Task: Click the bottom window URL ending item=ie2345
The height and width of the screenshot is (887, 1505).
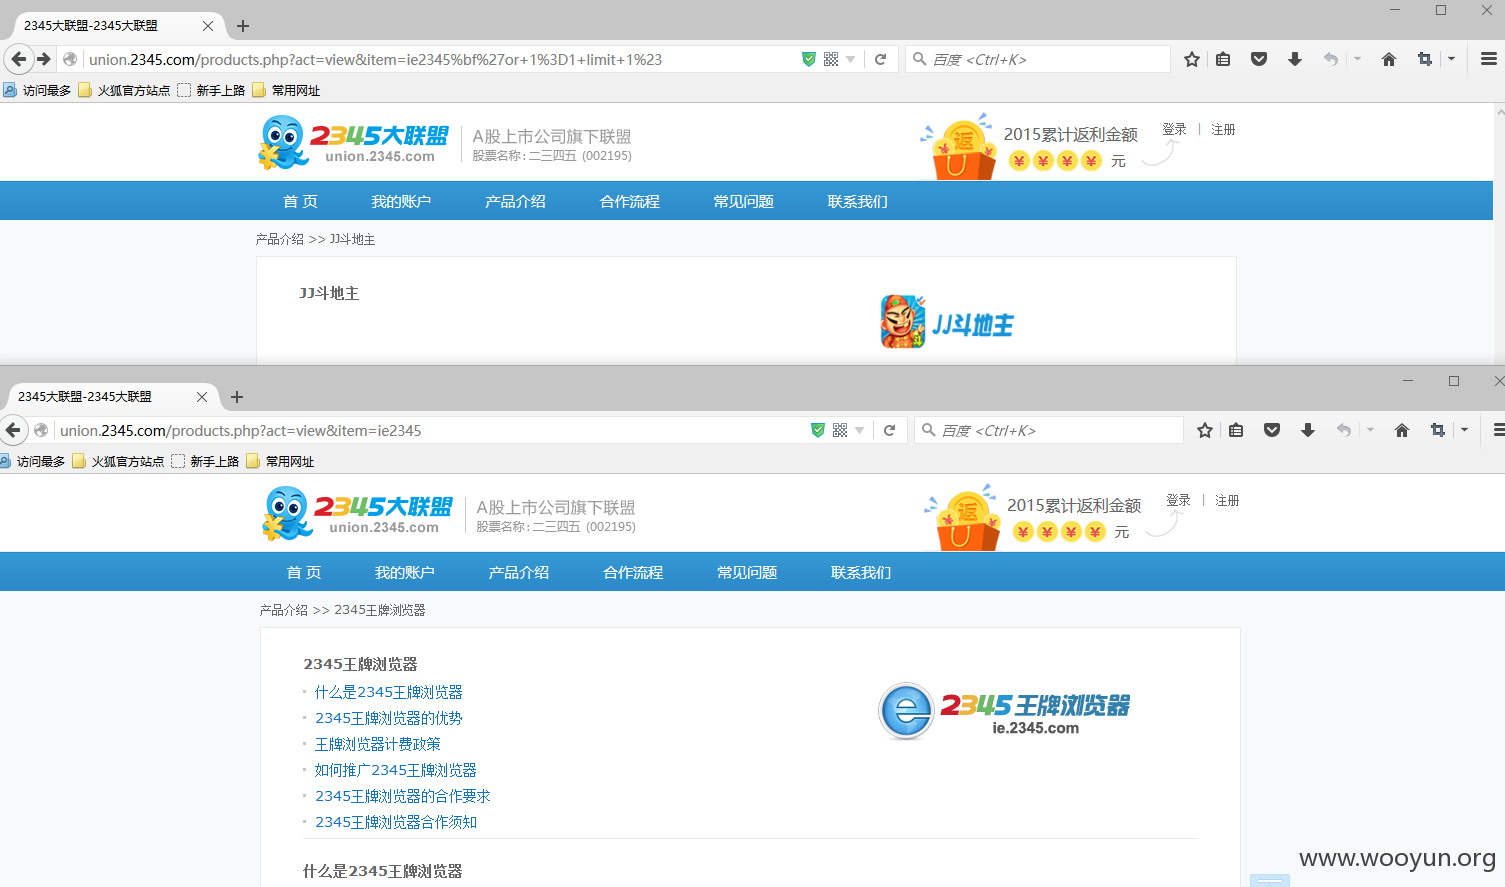Action: (240, 430)
